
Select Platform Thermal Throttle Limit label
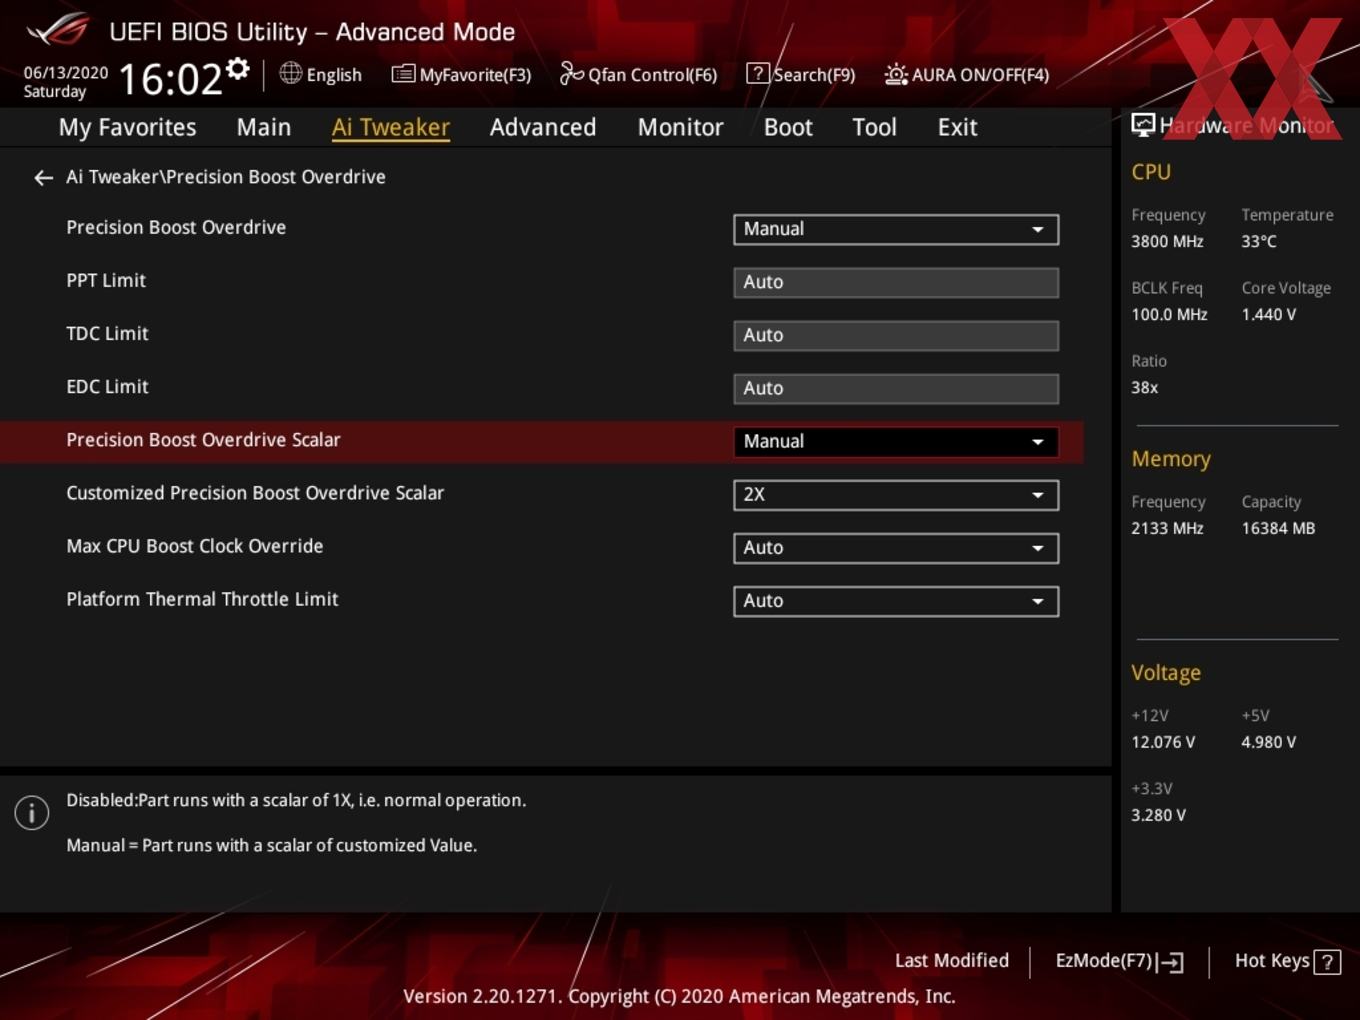pos(202,599)
